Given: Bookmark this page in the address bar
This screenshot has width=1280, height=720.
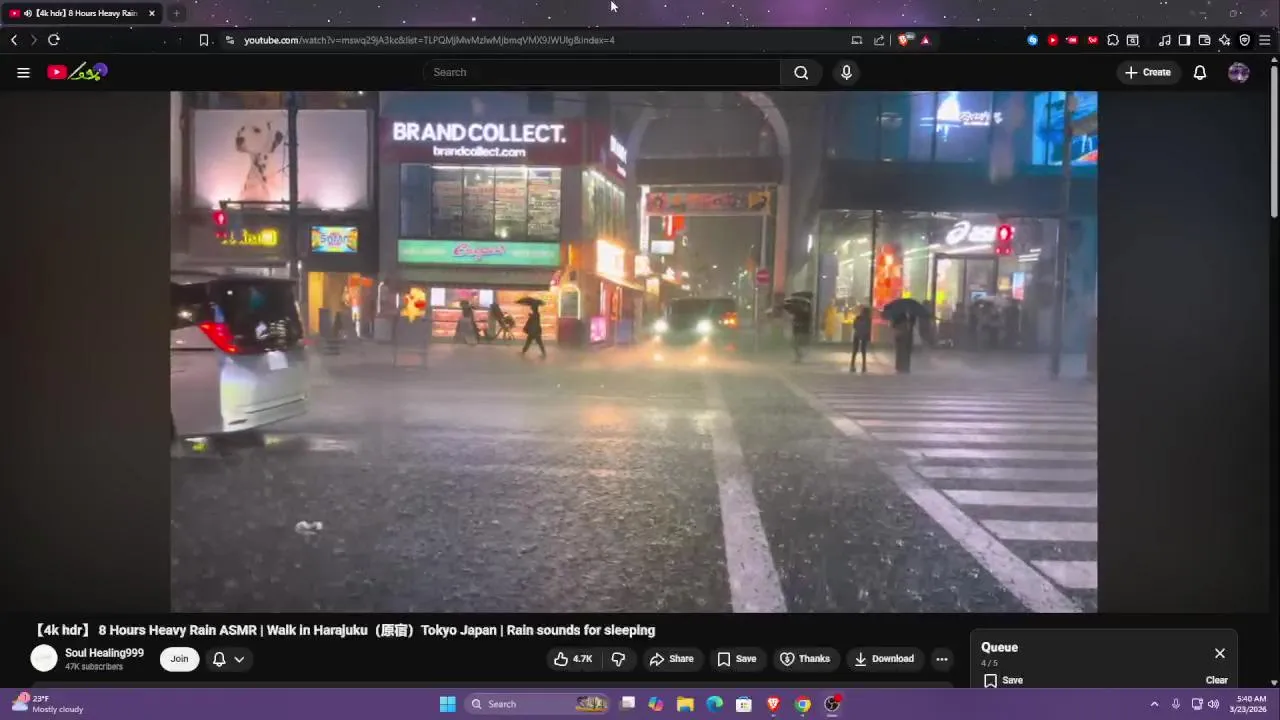Looking at the screenshot, I should pyautogui.click(x=204, y=40).
